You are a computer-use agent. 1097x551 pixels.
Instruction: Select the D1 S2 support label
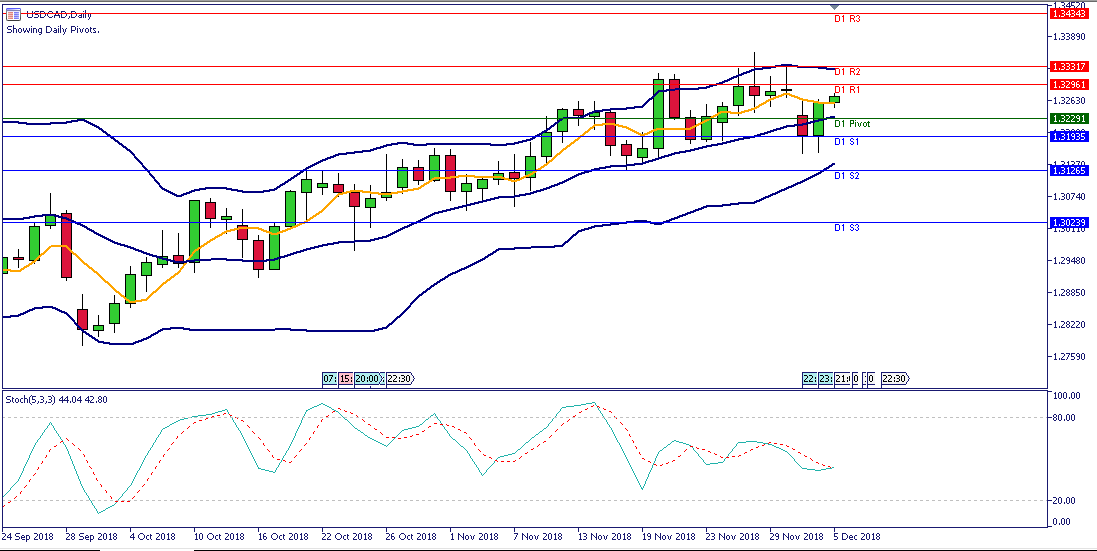pyautogui.click(x=847, y=176)
